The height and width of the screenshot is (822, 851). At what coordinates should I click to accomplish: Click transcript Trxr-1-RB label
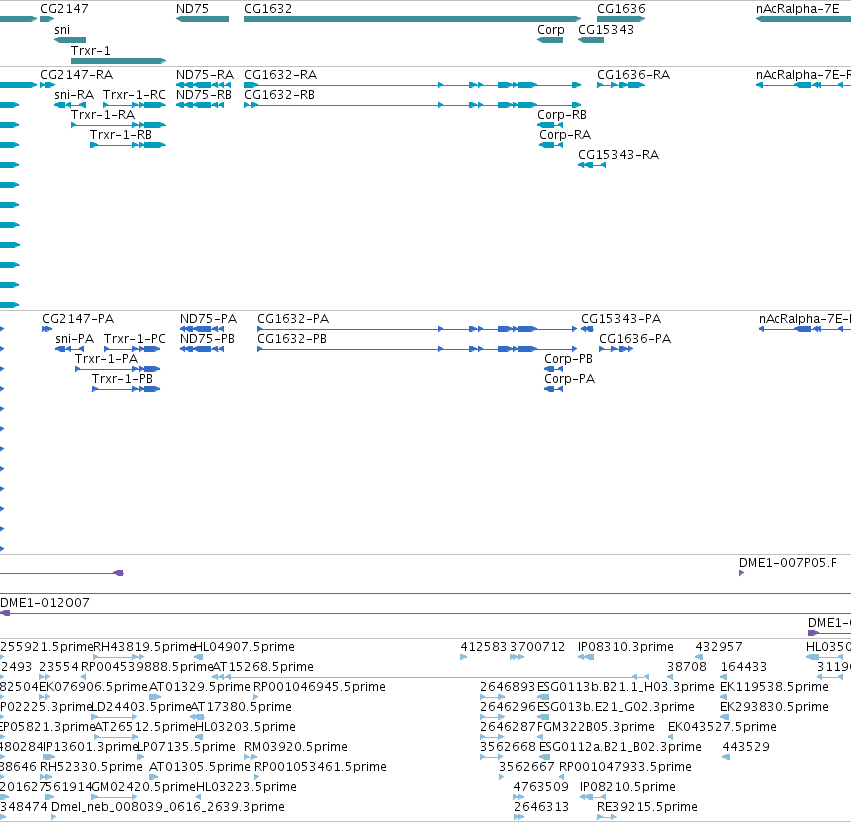click(120, 135)
